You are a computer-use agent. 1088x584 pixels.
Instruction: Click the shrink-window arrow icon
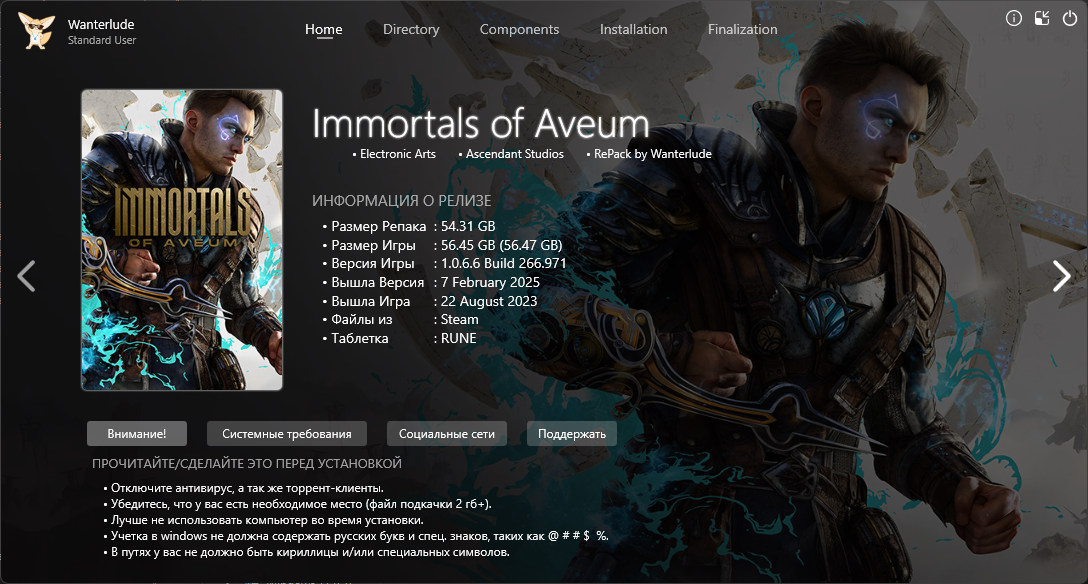pos(1042,18)
